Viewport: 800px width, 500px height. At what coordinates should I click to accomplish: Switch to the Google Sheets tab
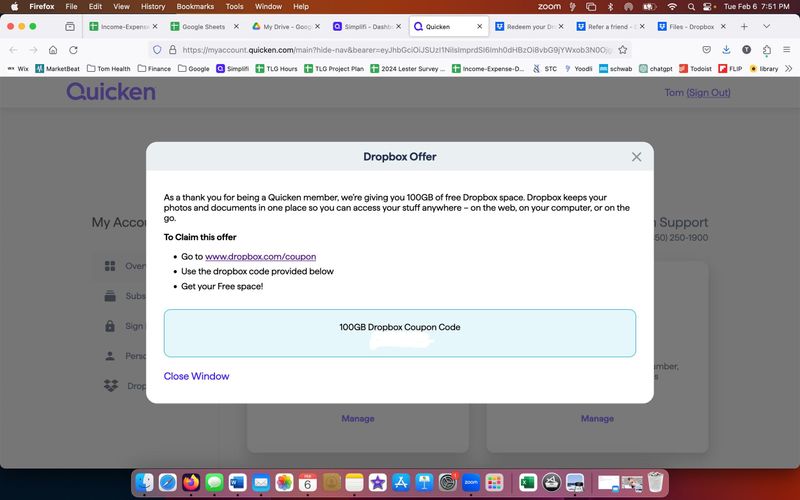(204, 27)
